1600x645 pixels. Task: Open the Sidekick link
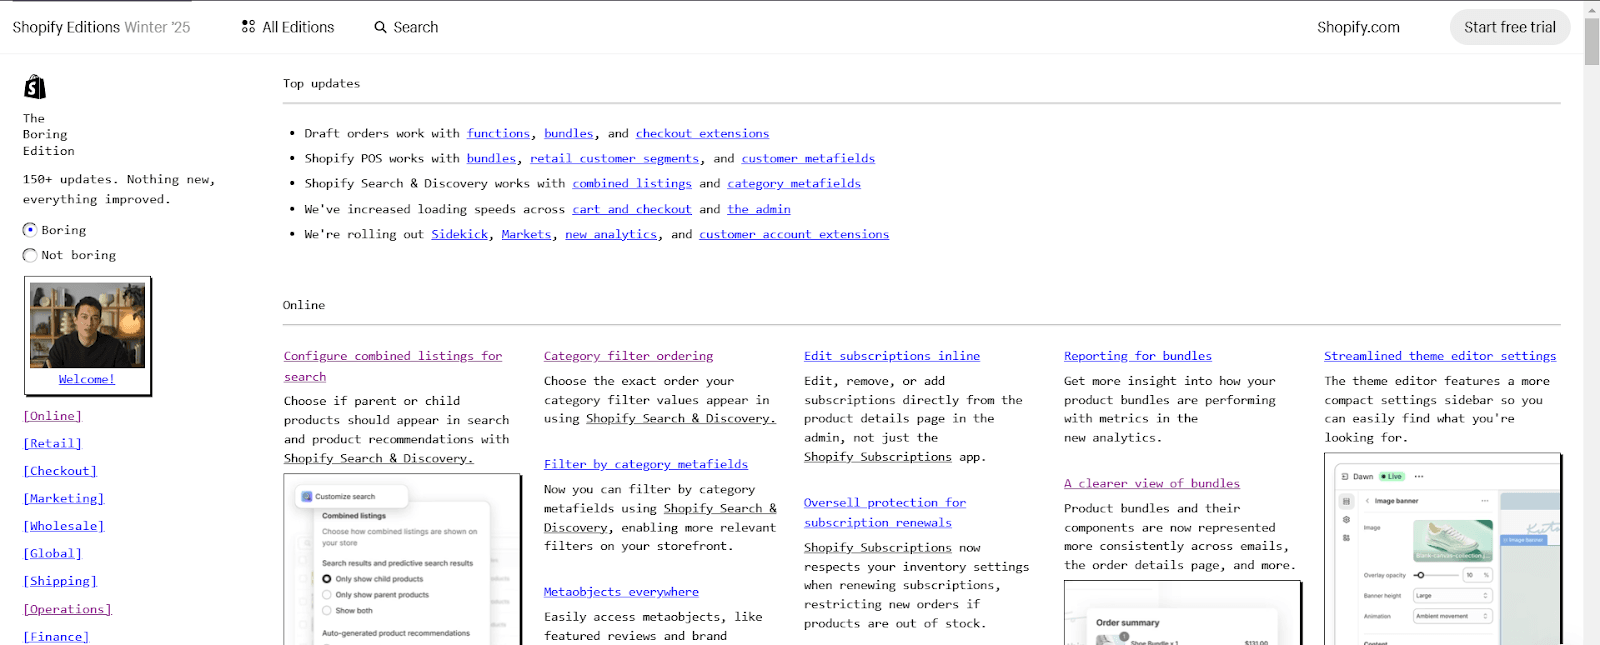460,234
